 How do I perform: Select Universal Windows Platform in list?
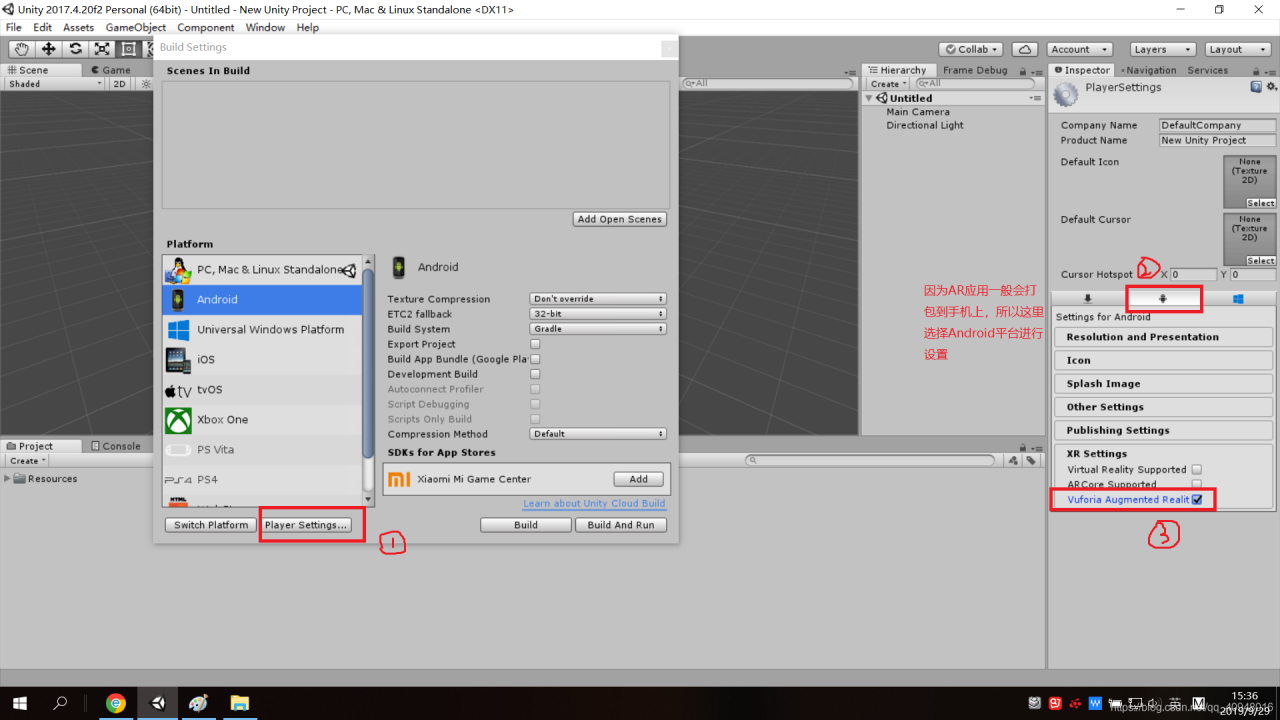point(261,329)
